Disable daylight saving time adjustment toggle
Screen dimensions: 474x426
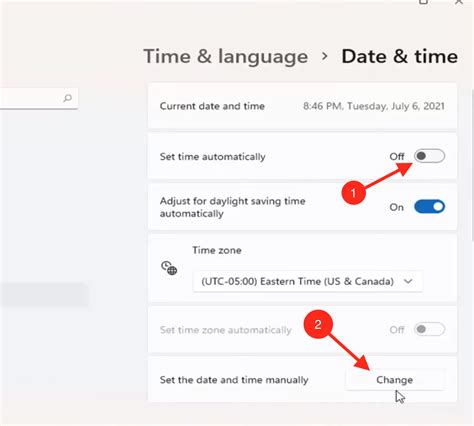(429, 207)
